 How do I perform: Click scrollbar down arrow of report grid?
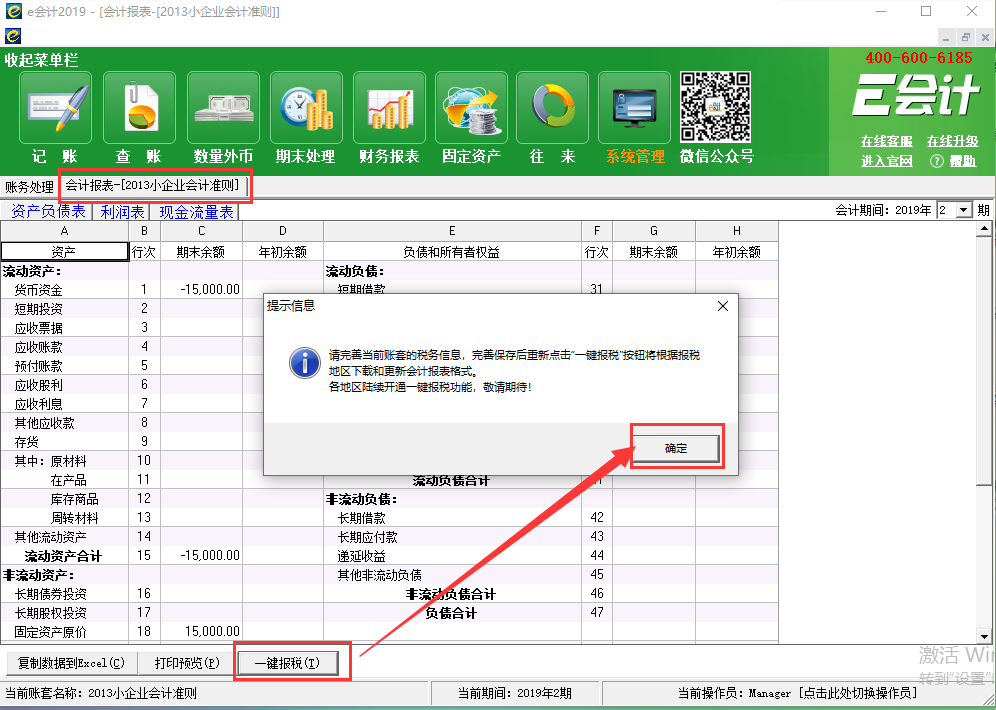tap(985, 636)
